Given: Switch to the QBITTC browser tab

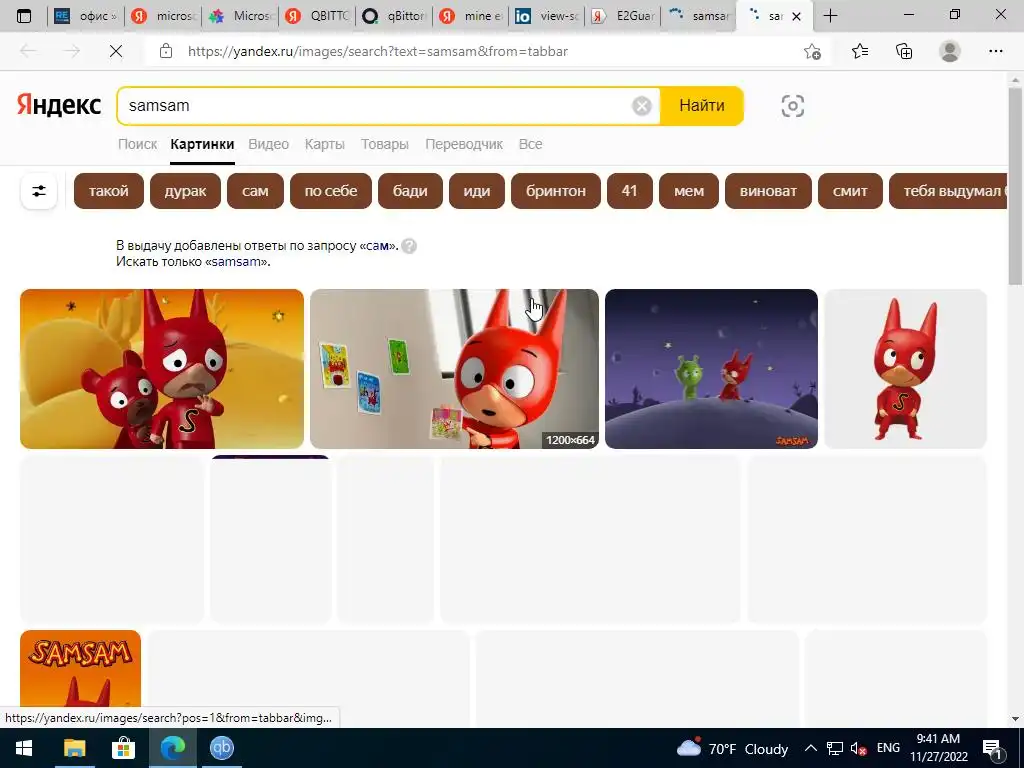Looking at the screenshot, I should [318, 16].
